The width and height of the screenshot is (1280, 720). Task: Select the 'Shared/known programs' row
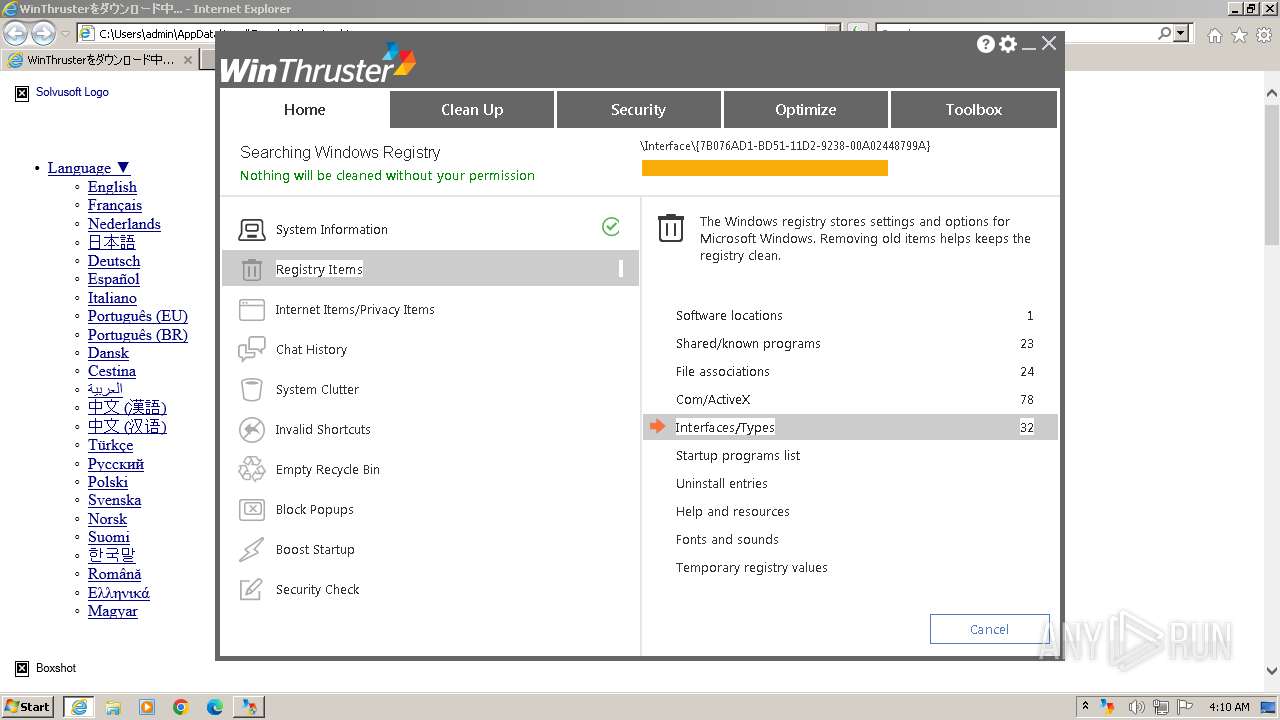(849, 344)
